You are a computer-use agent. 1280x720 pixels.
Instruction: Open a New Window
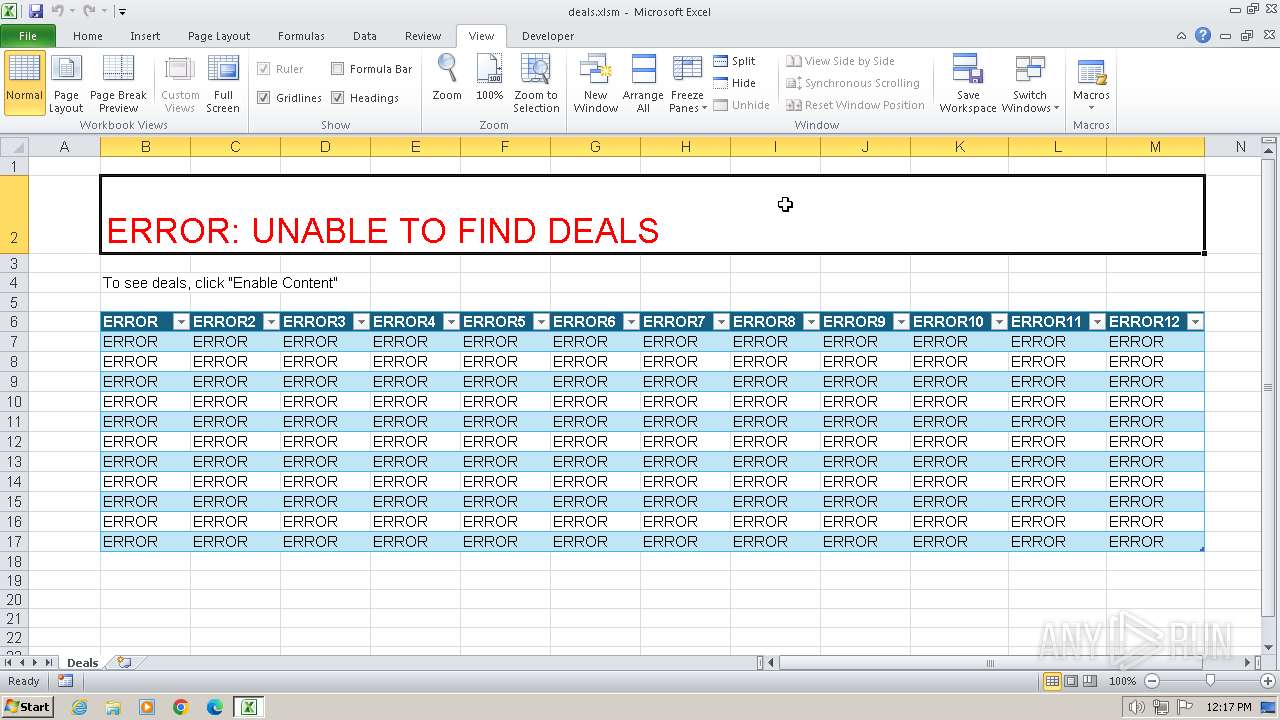tap(596, 83)
